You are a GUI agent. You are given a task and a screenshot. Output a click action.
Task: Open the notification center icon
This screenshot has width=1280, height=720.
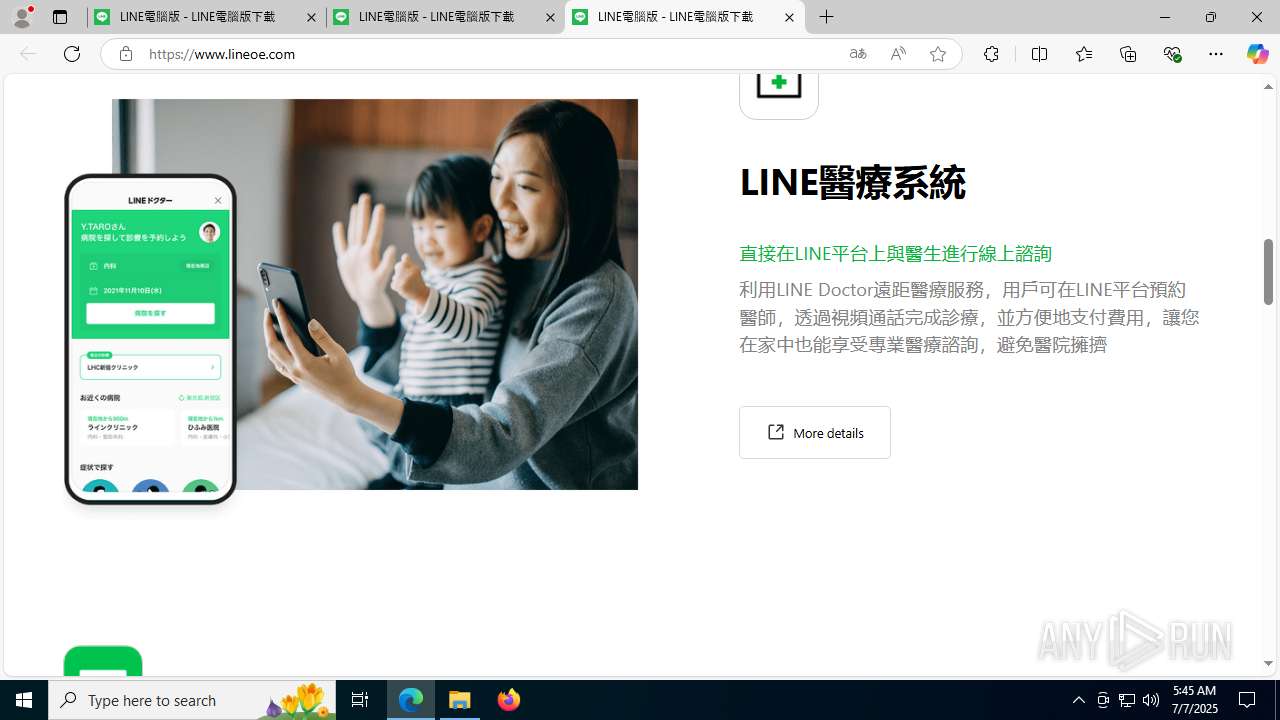(x=1248, y=700)
